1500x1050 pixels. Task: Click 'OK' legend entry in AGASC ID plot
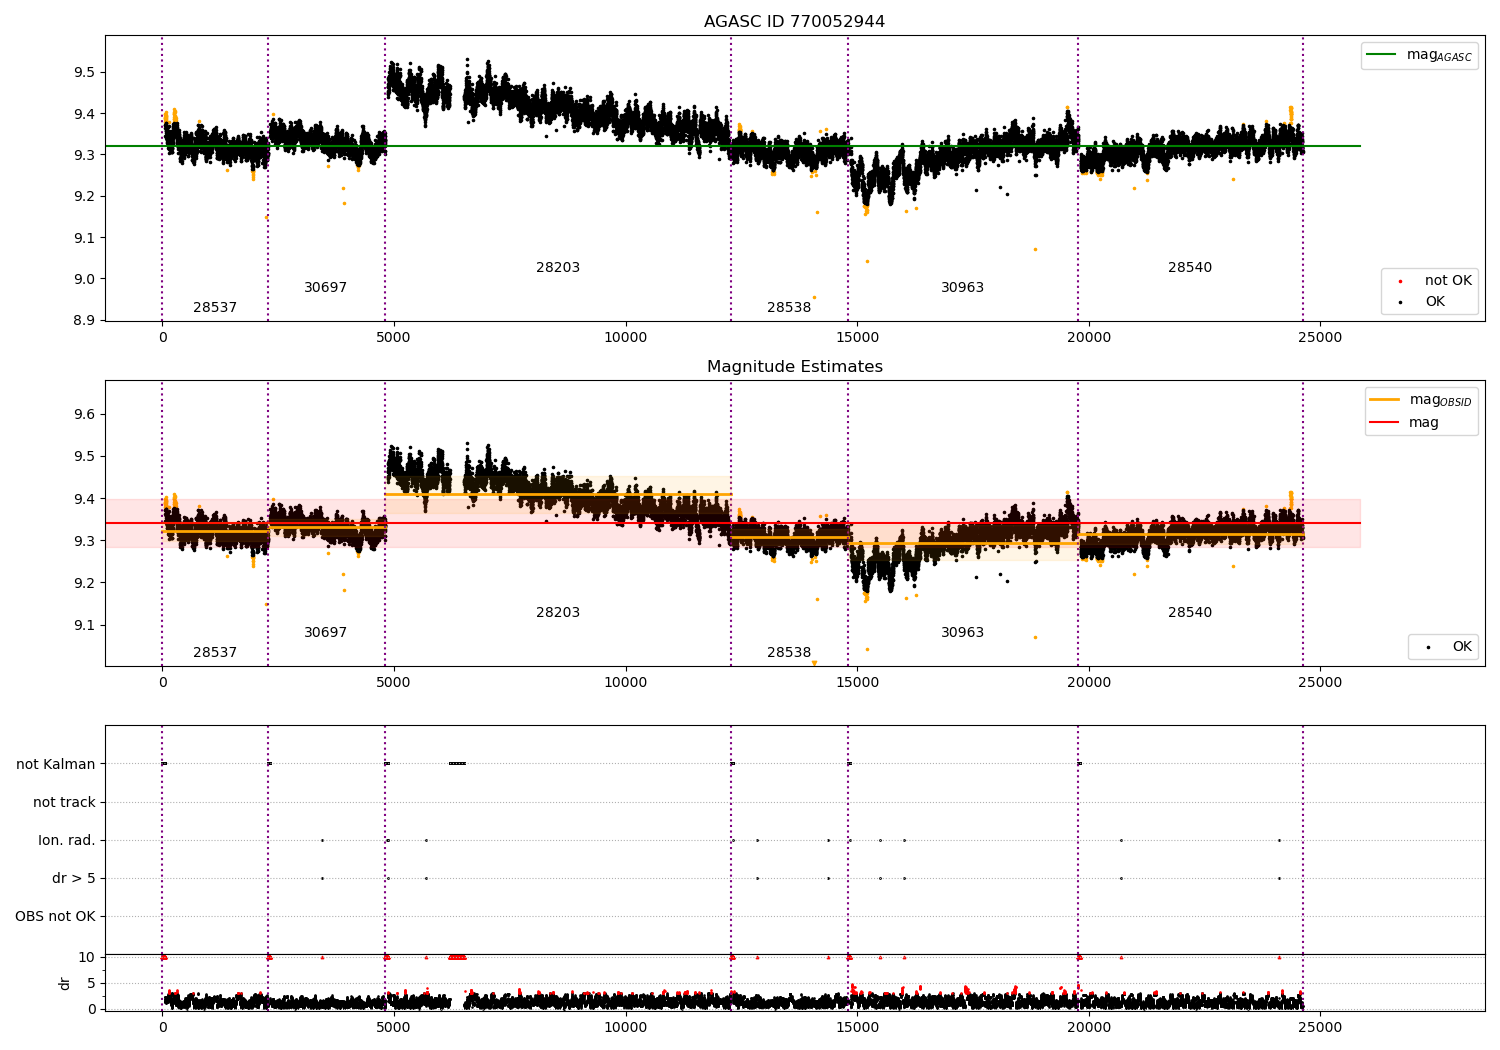(x=1434, y=302)
